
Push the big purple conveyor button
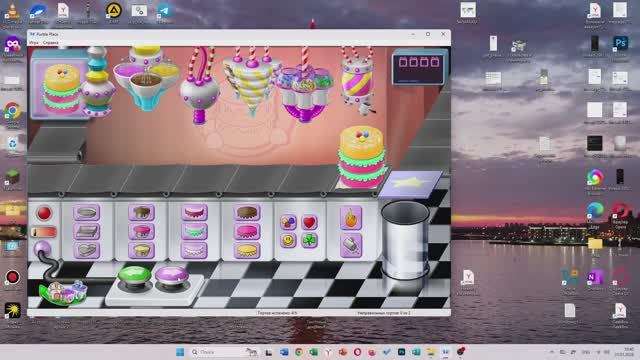[171, 276]
